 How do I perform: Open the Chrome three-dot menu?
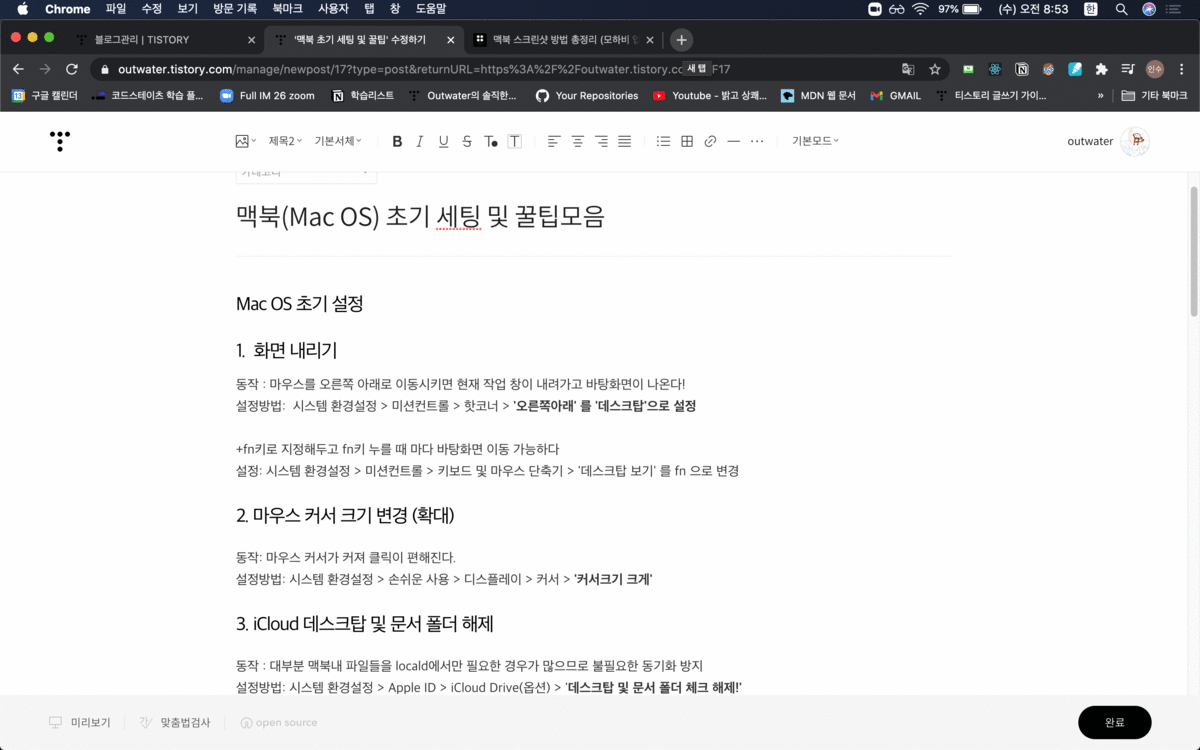(x=1182, y=69)
